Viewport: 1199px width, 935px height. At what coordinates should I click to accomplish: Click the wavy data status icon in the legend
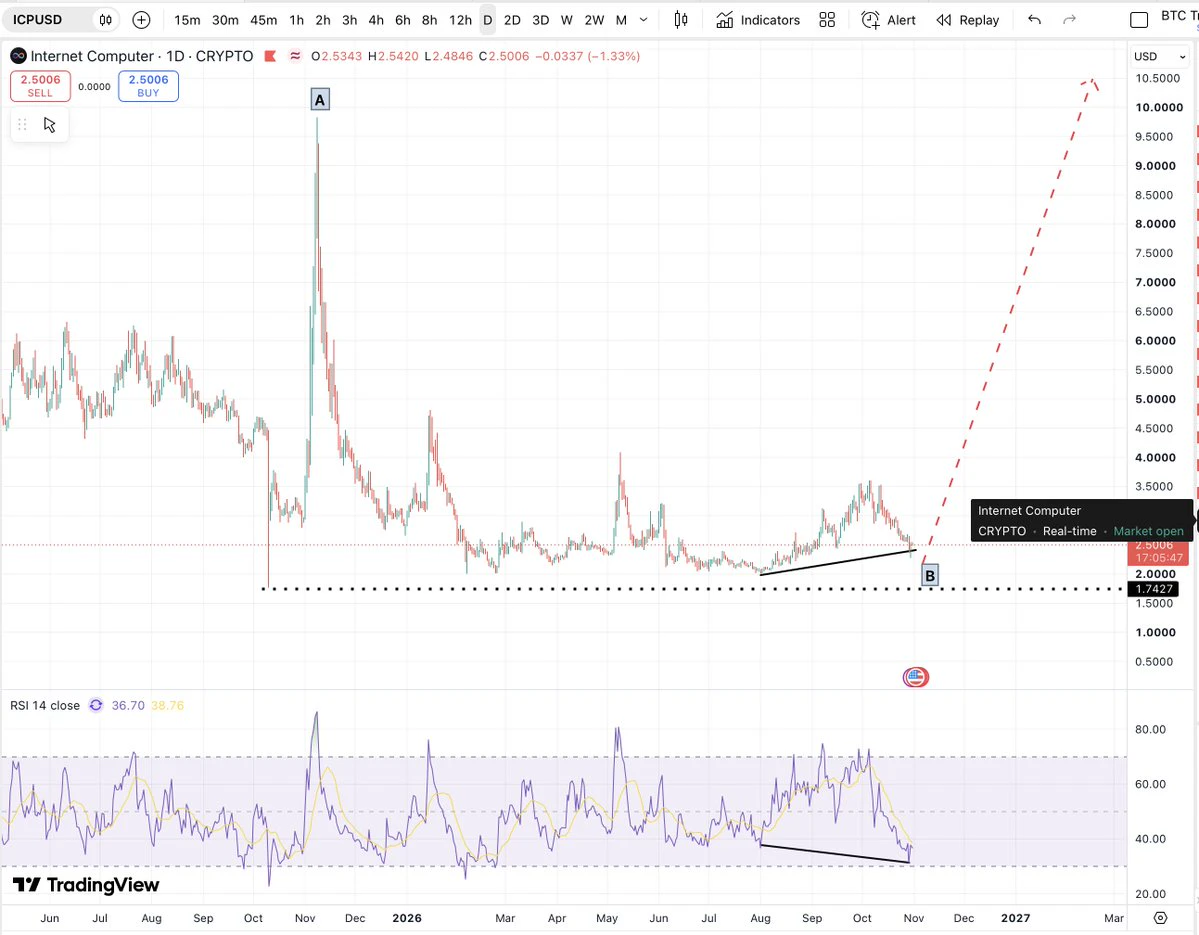tap(295, 56)
